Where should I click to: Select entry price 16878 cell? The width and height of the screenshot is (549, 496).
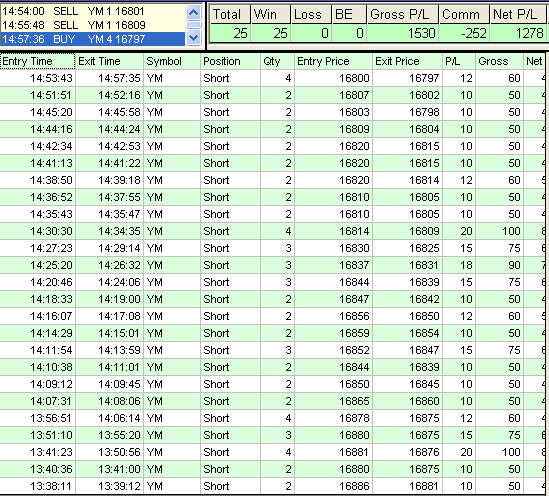coord(333,418)
